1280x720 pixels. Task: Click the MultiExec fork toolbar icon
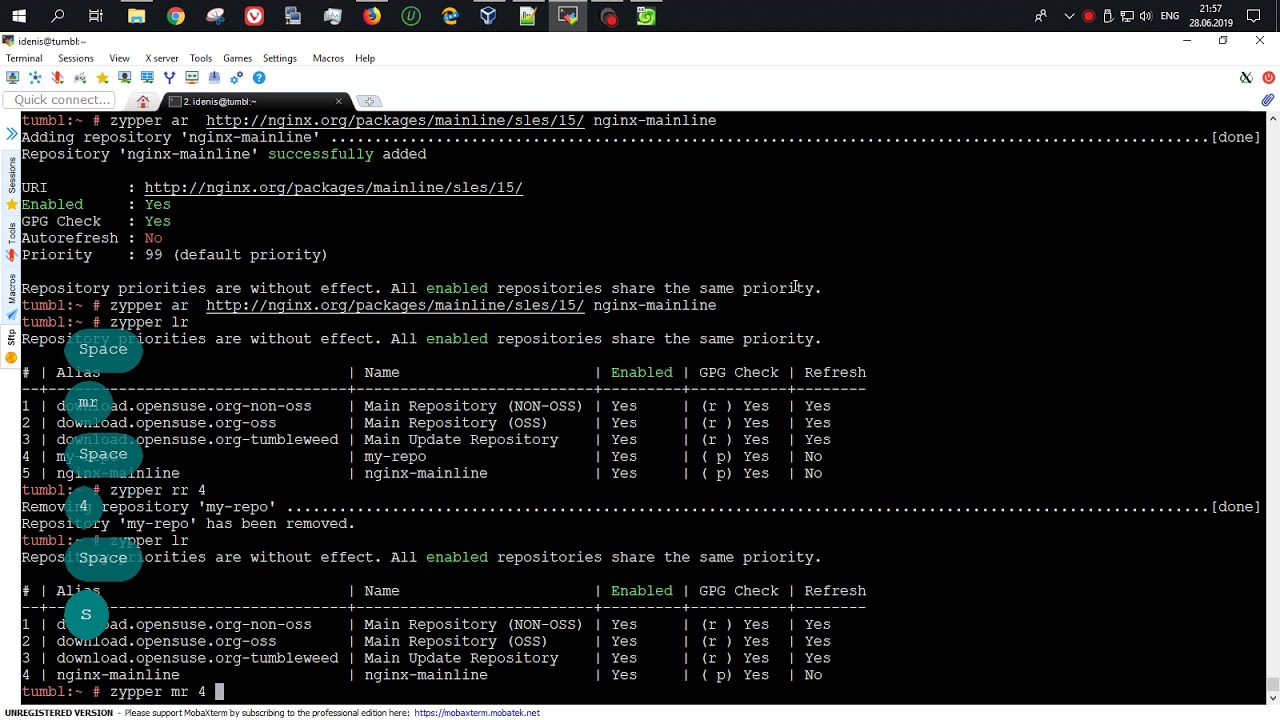(169, 78)
